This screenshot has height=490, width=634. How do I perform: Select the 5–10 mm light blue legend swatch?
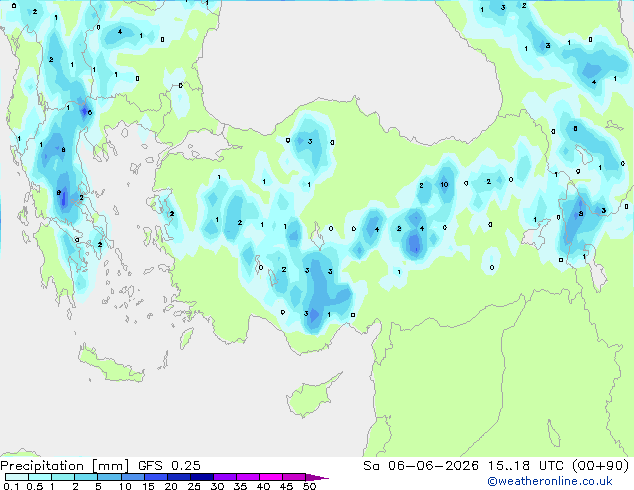(109, 477)
